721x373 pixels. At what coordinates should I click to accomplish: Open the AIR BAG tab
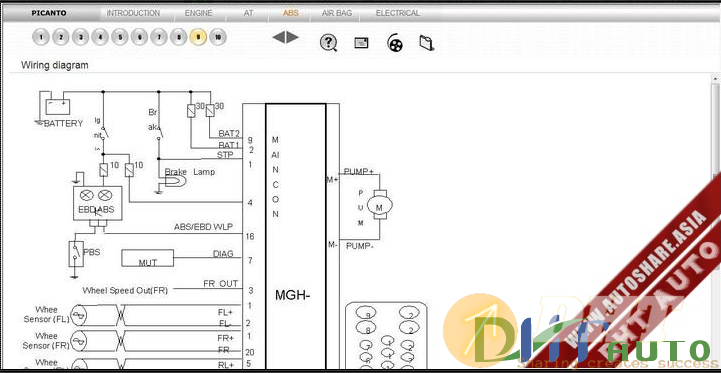[x=337, y=13]
